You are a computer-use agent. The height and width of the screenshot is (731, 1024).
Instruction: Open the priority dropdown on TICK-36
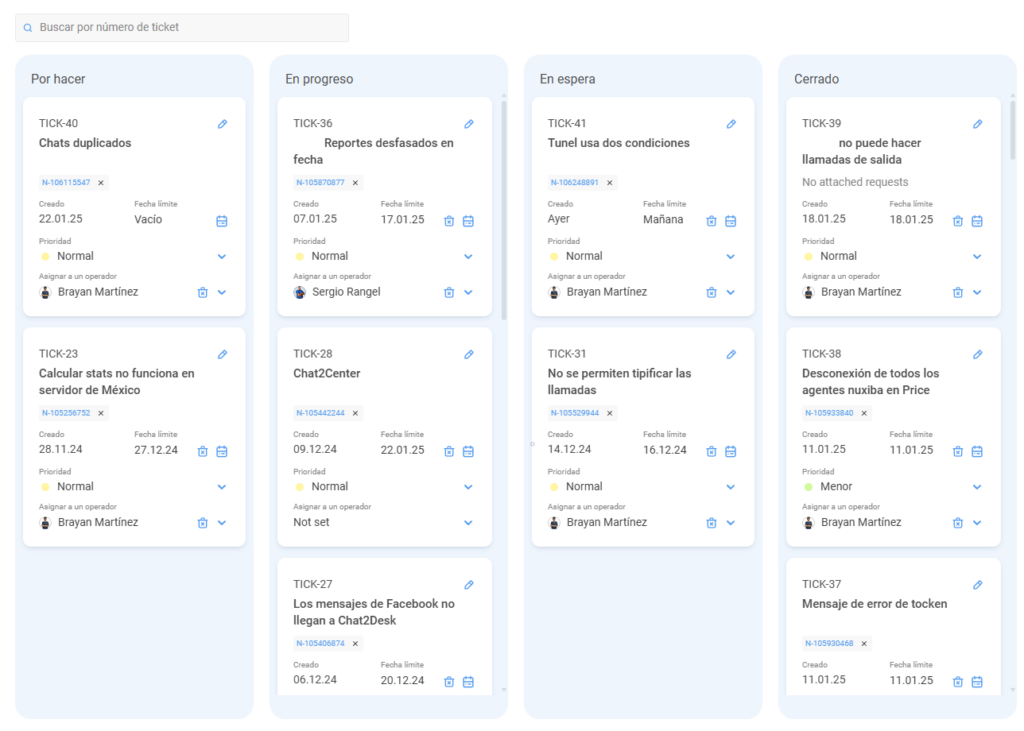(x=468, y=257)
